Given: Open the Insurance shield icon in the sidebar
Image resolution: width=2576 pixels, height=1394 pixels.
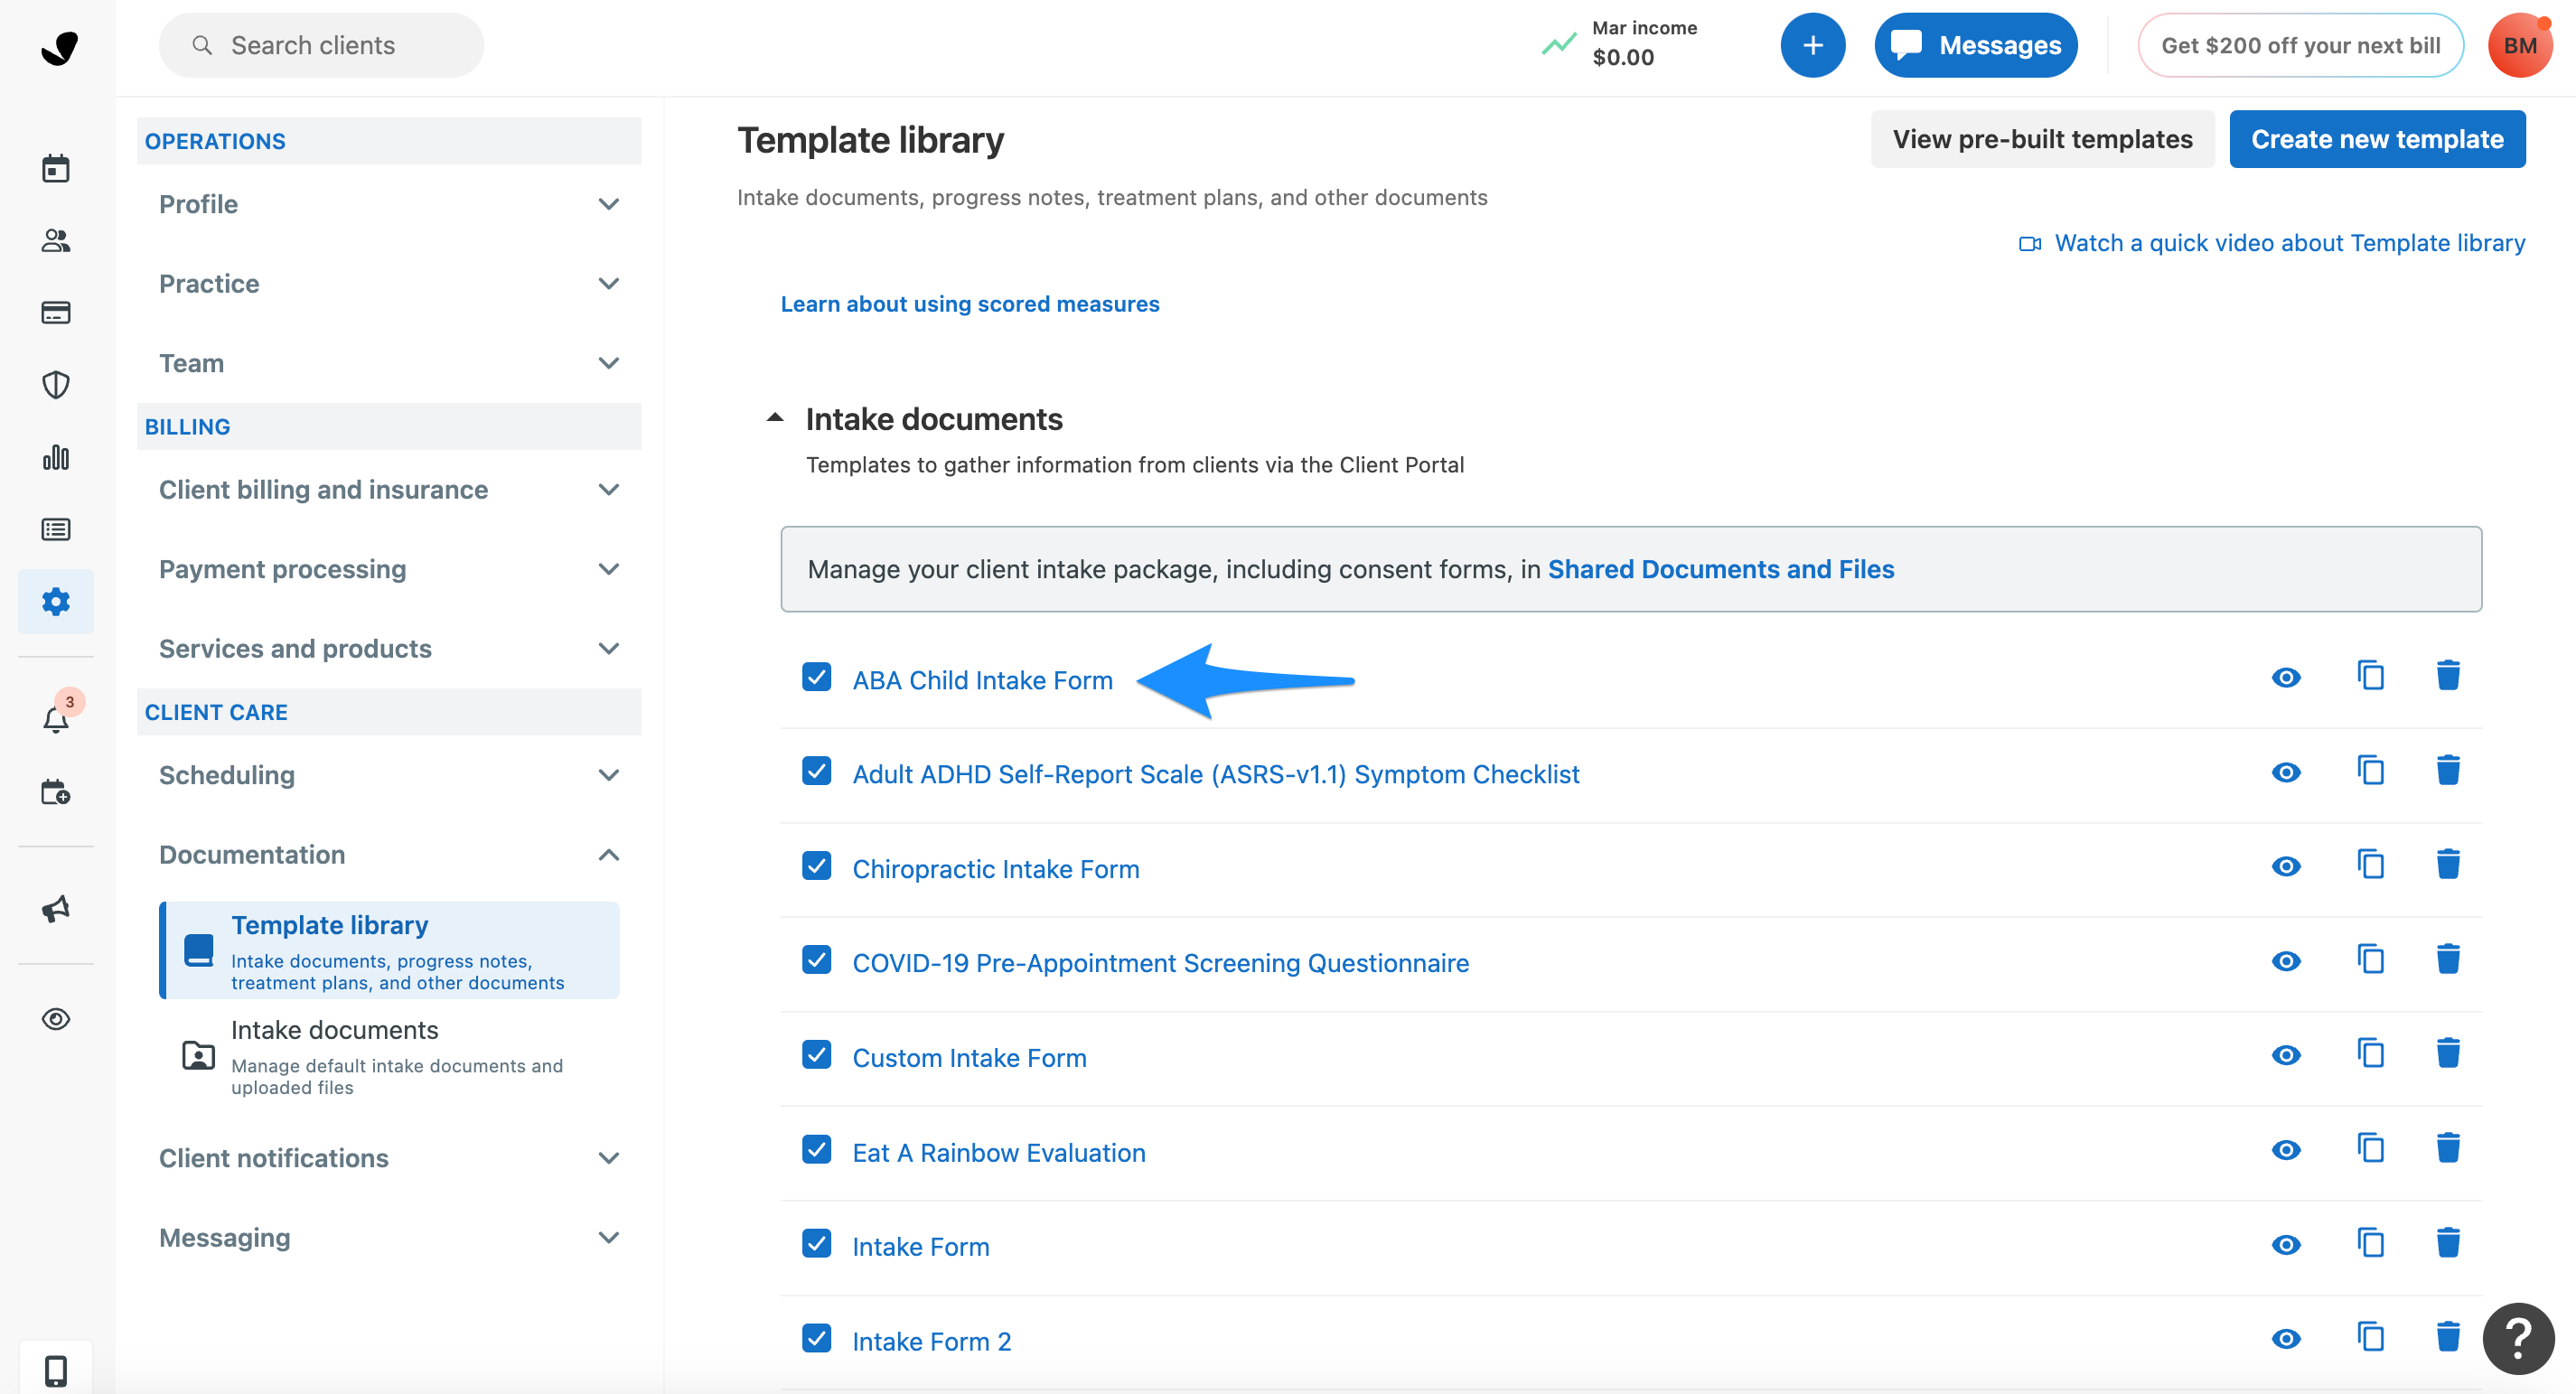Looking at the screenshot, I should 55,385.
